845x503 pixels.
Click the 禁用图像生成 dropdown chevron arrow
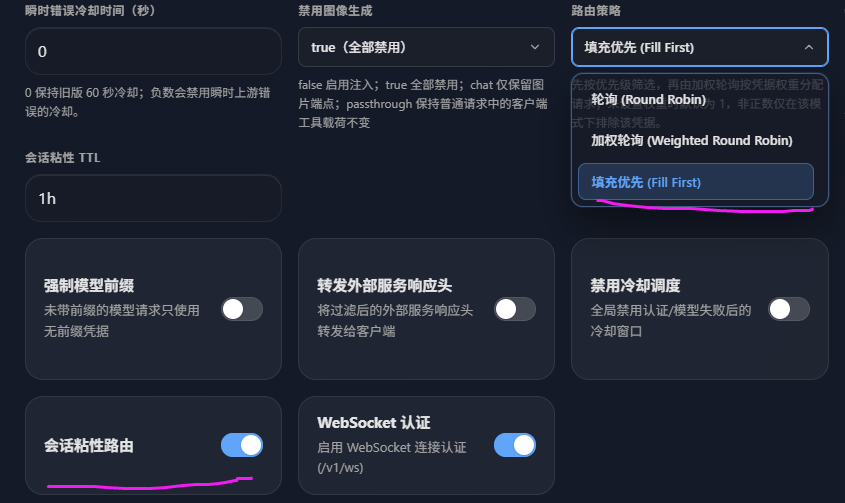(x=535, y=47)
